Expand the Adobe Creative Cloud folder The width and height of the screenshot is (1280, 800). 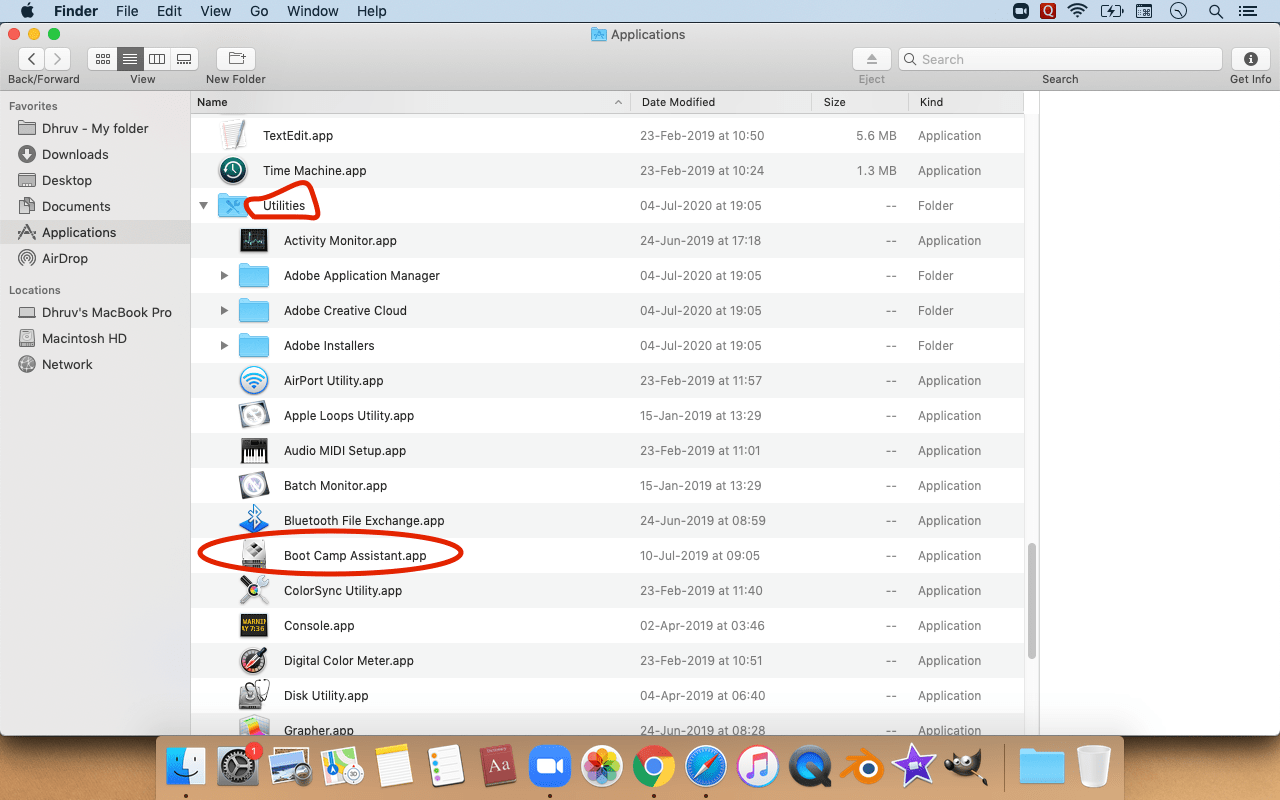pos(224,311)
